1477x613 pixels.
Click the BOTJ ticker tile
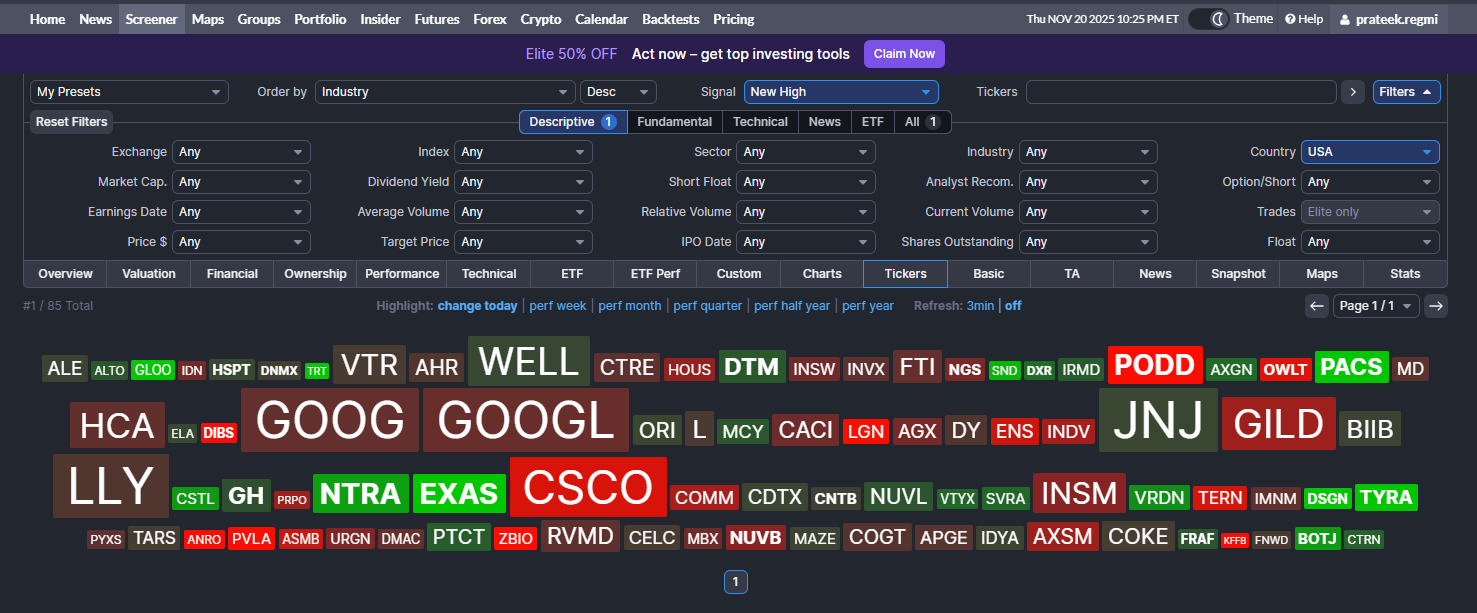coord(1317,538)
